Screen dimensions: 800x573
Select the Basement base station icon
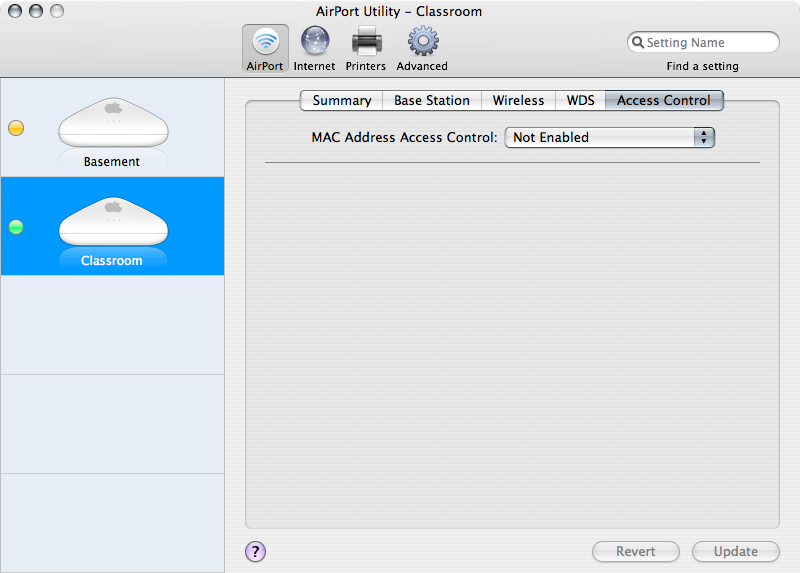pos(113,122)
